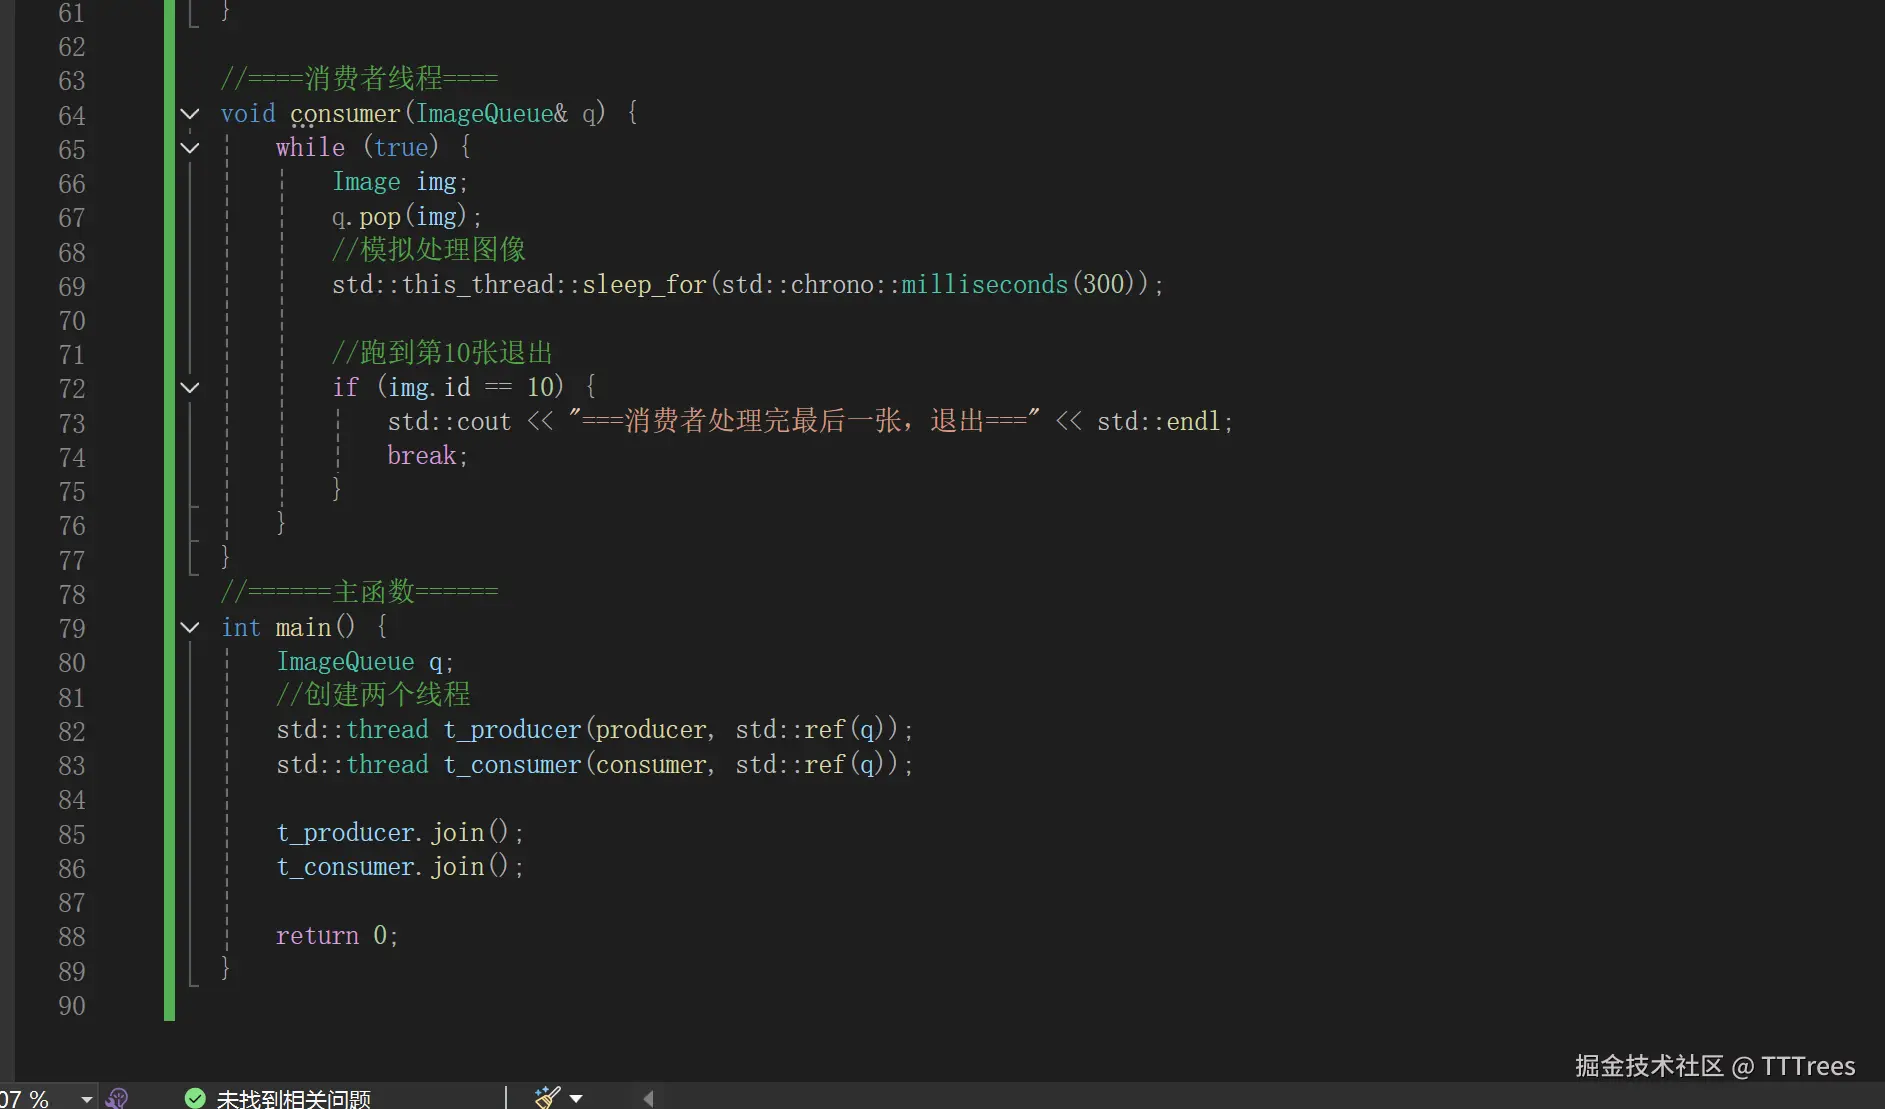1885x1109 pixels.
Task: Click the ImageQueue& parameter type on line 64
Action: (x=492, y=114)
